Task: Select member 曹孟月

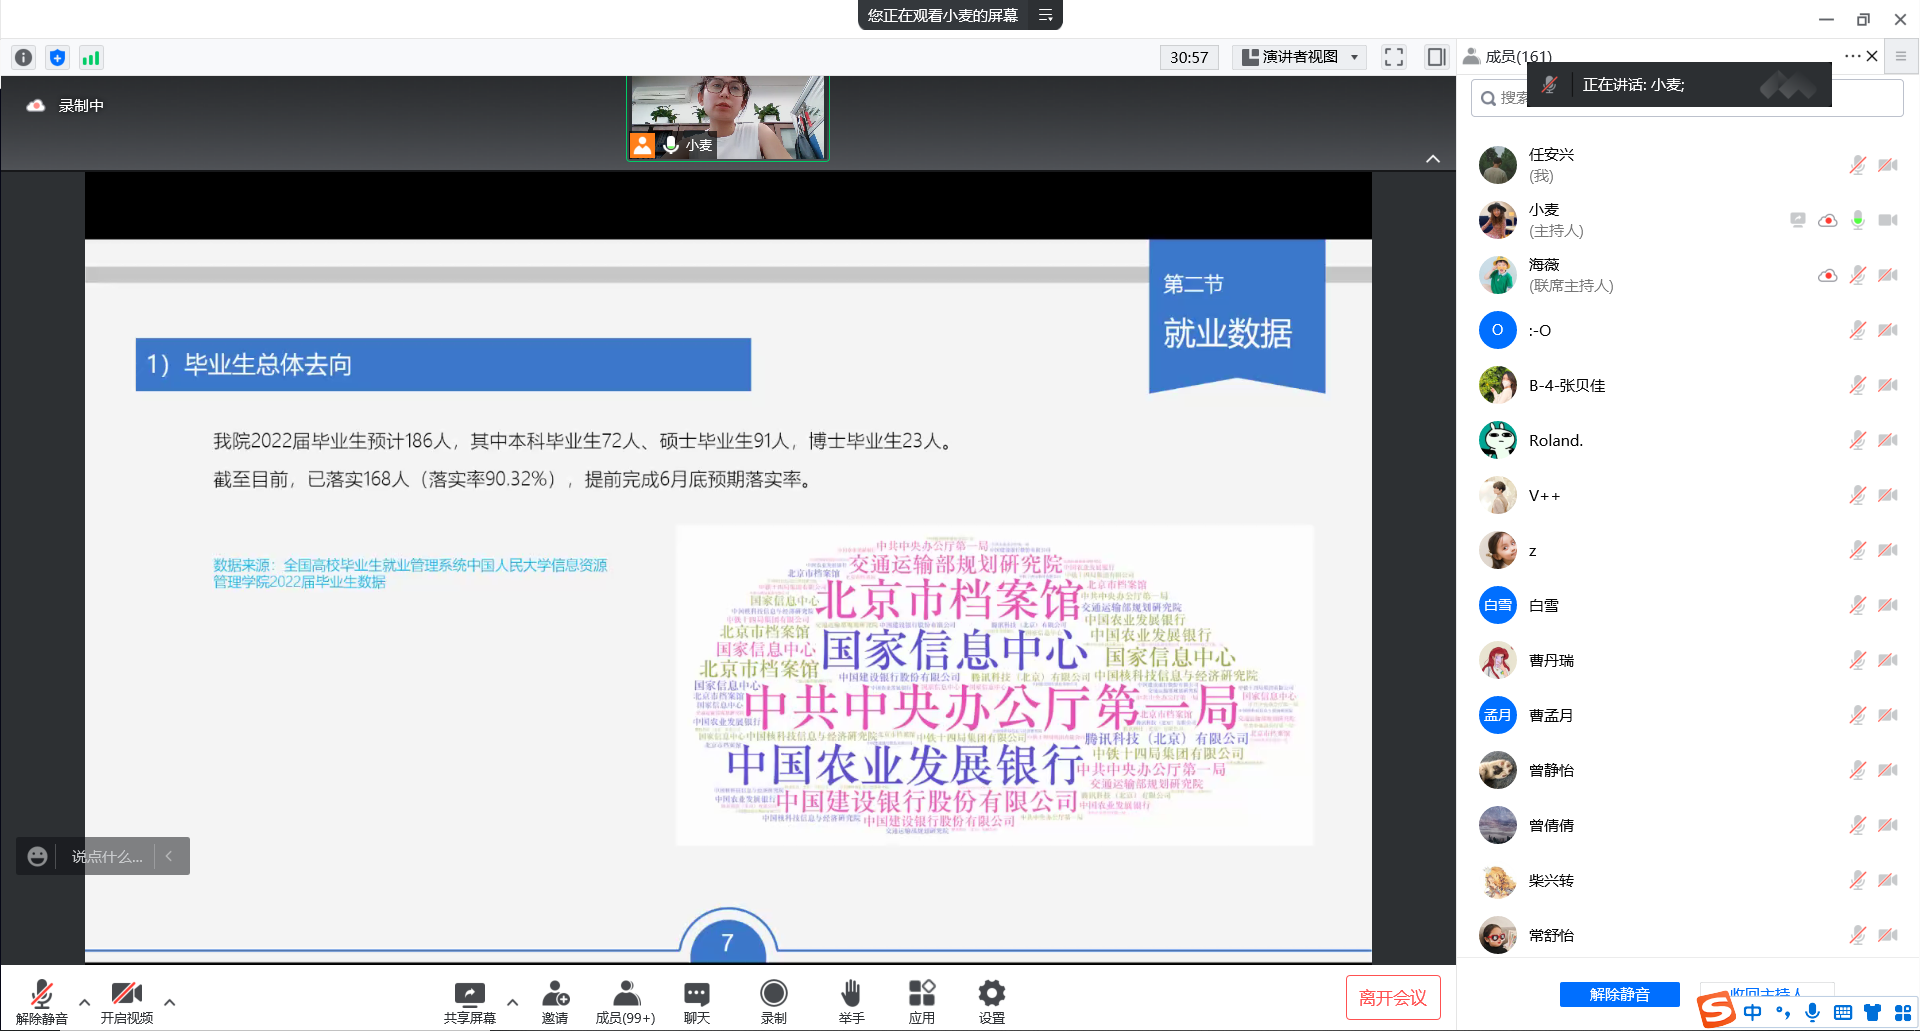Action: 1687,715
